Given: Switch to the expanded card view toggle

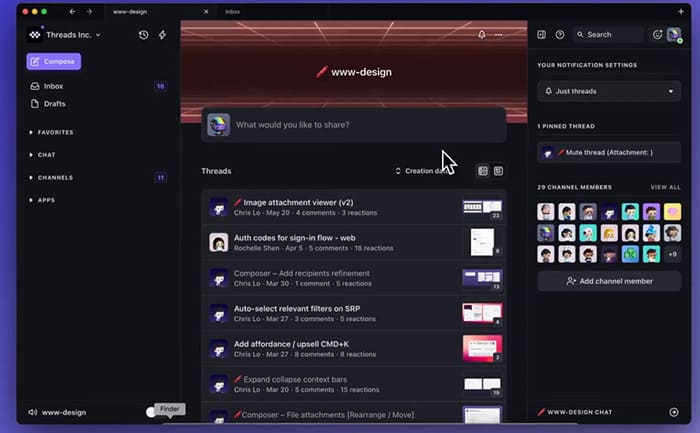Looking at the screenshot, I should coord(483,171).
